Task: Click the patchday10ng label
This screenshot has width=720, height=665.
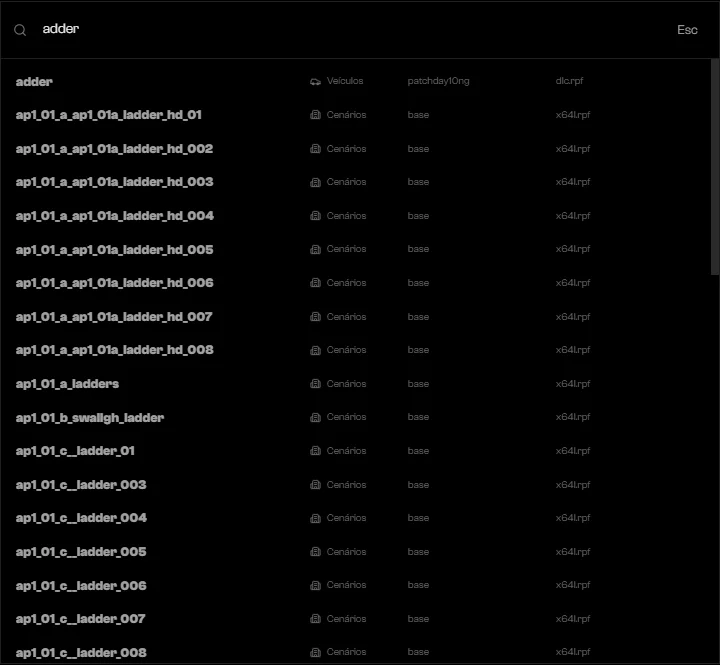Action: [x=438, y=81]
